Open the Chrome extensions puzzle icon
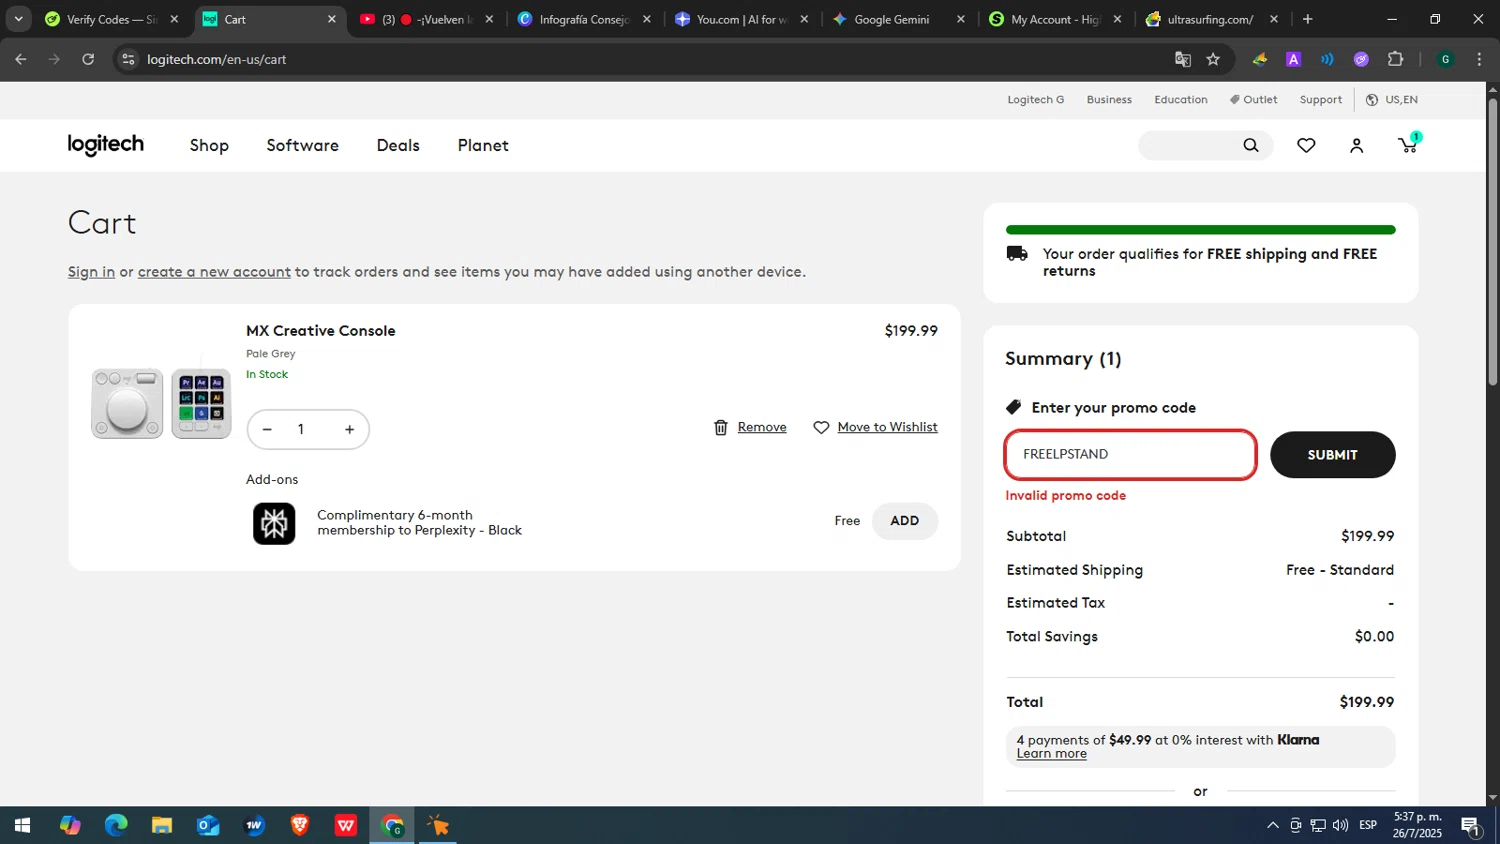The width and height of the screenshot is (1500, 844). point(1396,59)
